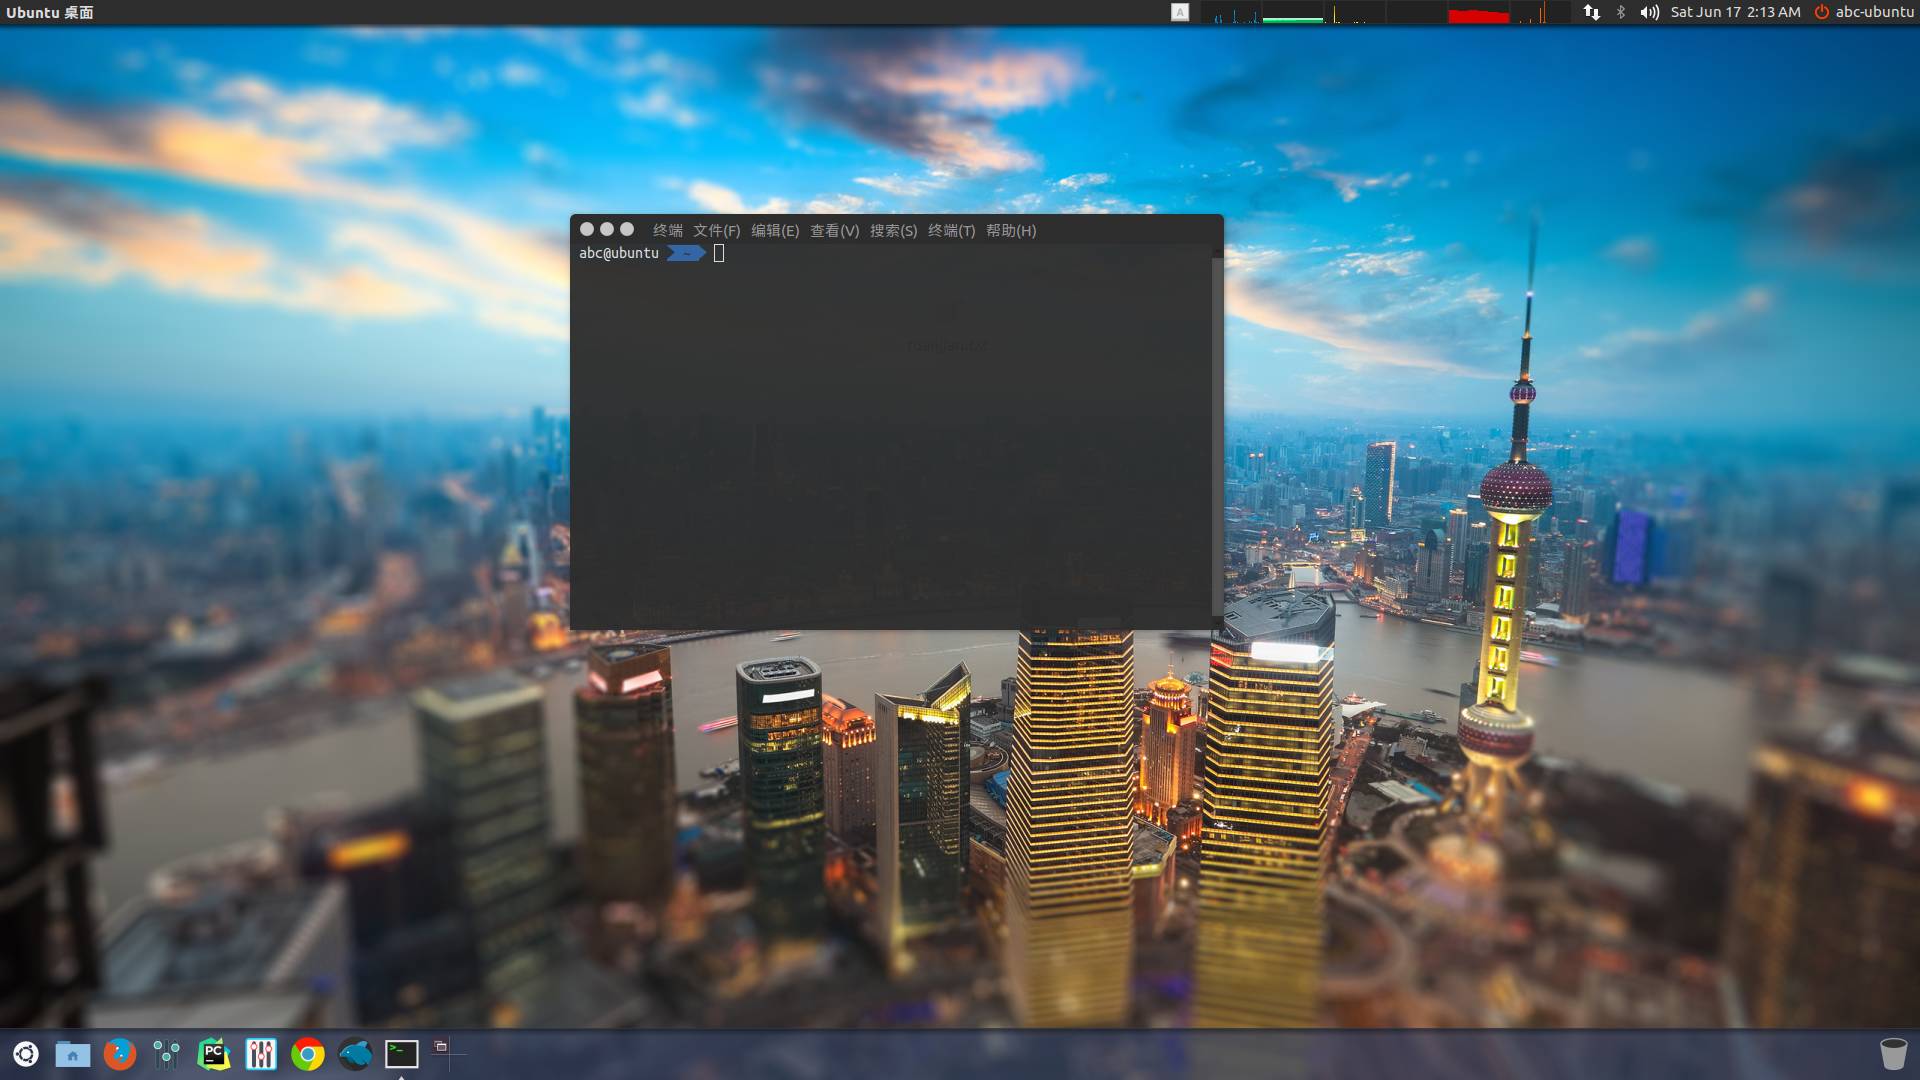1920x1080 pixels.
Task: Open the network connections indicator
Action: [x=1591, y=12]
